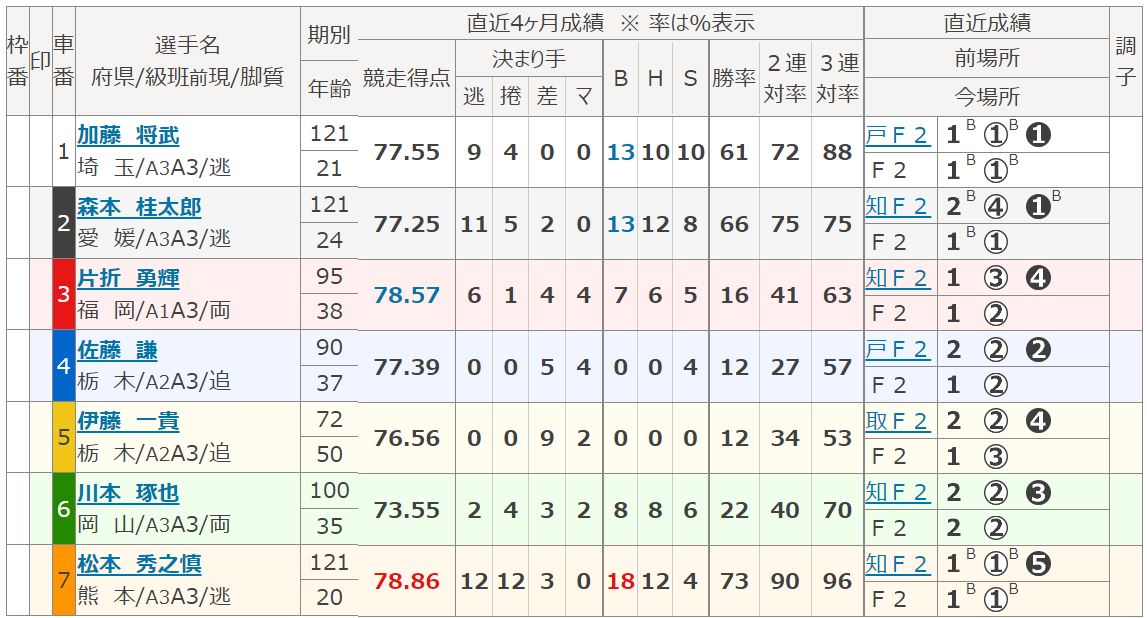Screen dimensions: 1147x618
Task: Click black filled circle 5 result for 松本
Action: click(x=1038, y=564)
